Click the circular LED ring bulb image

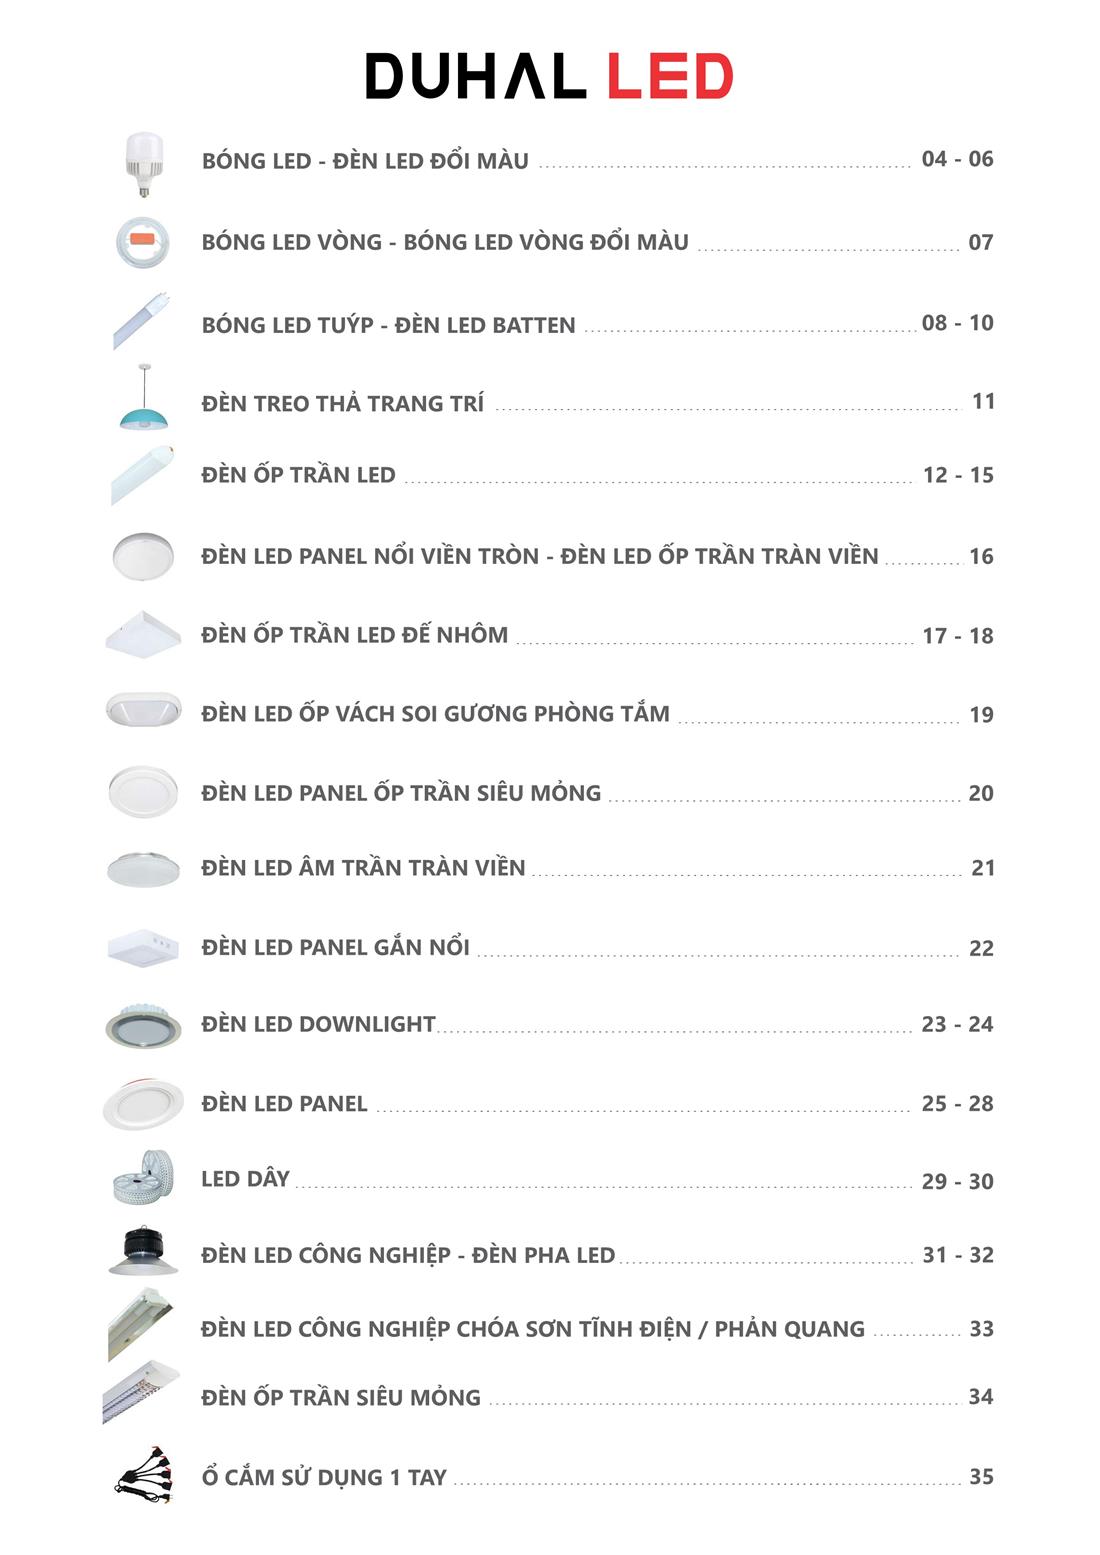143,243
